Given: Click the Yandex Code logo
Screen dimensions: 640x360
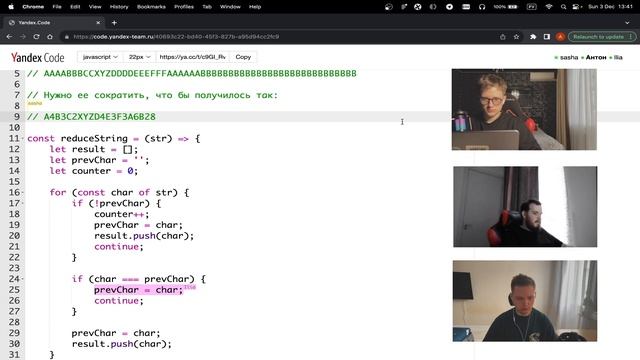Looking at the screenshot, I should coord(38,58).
